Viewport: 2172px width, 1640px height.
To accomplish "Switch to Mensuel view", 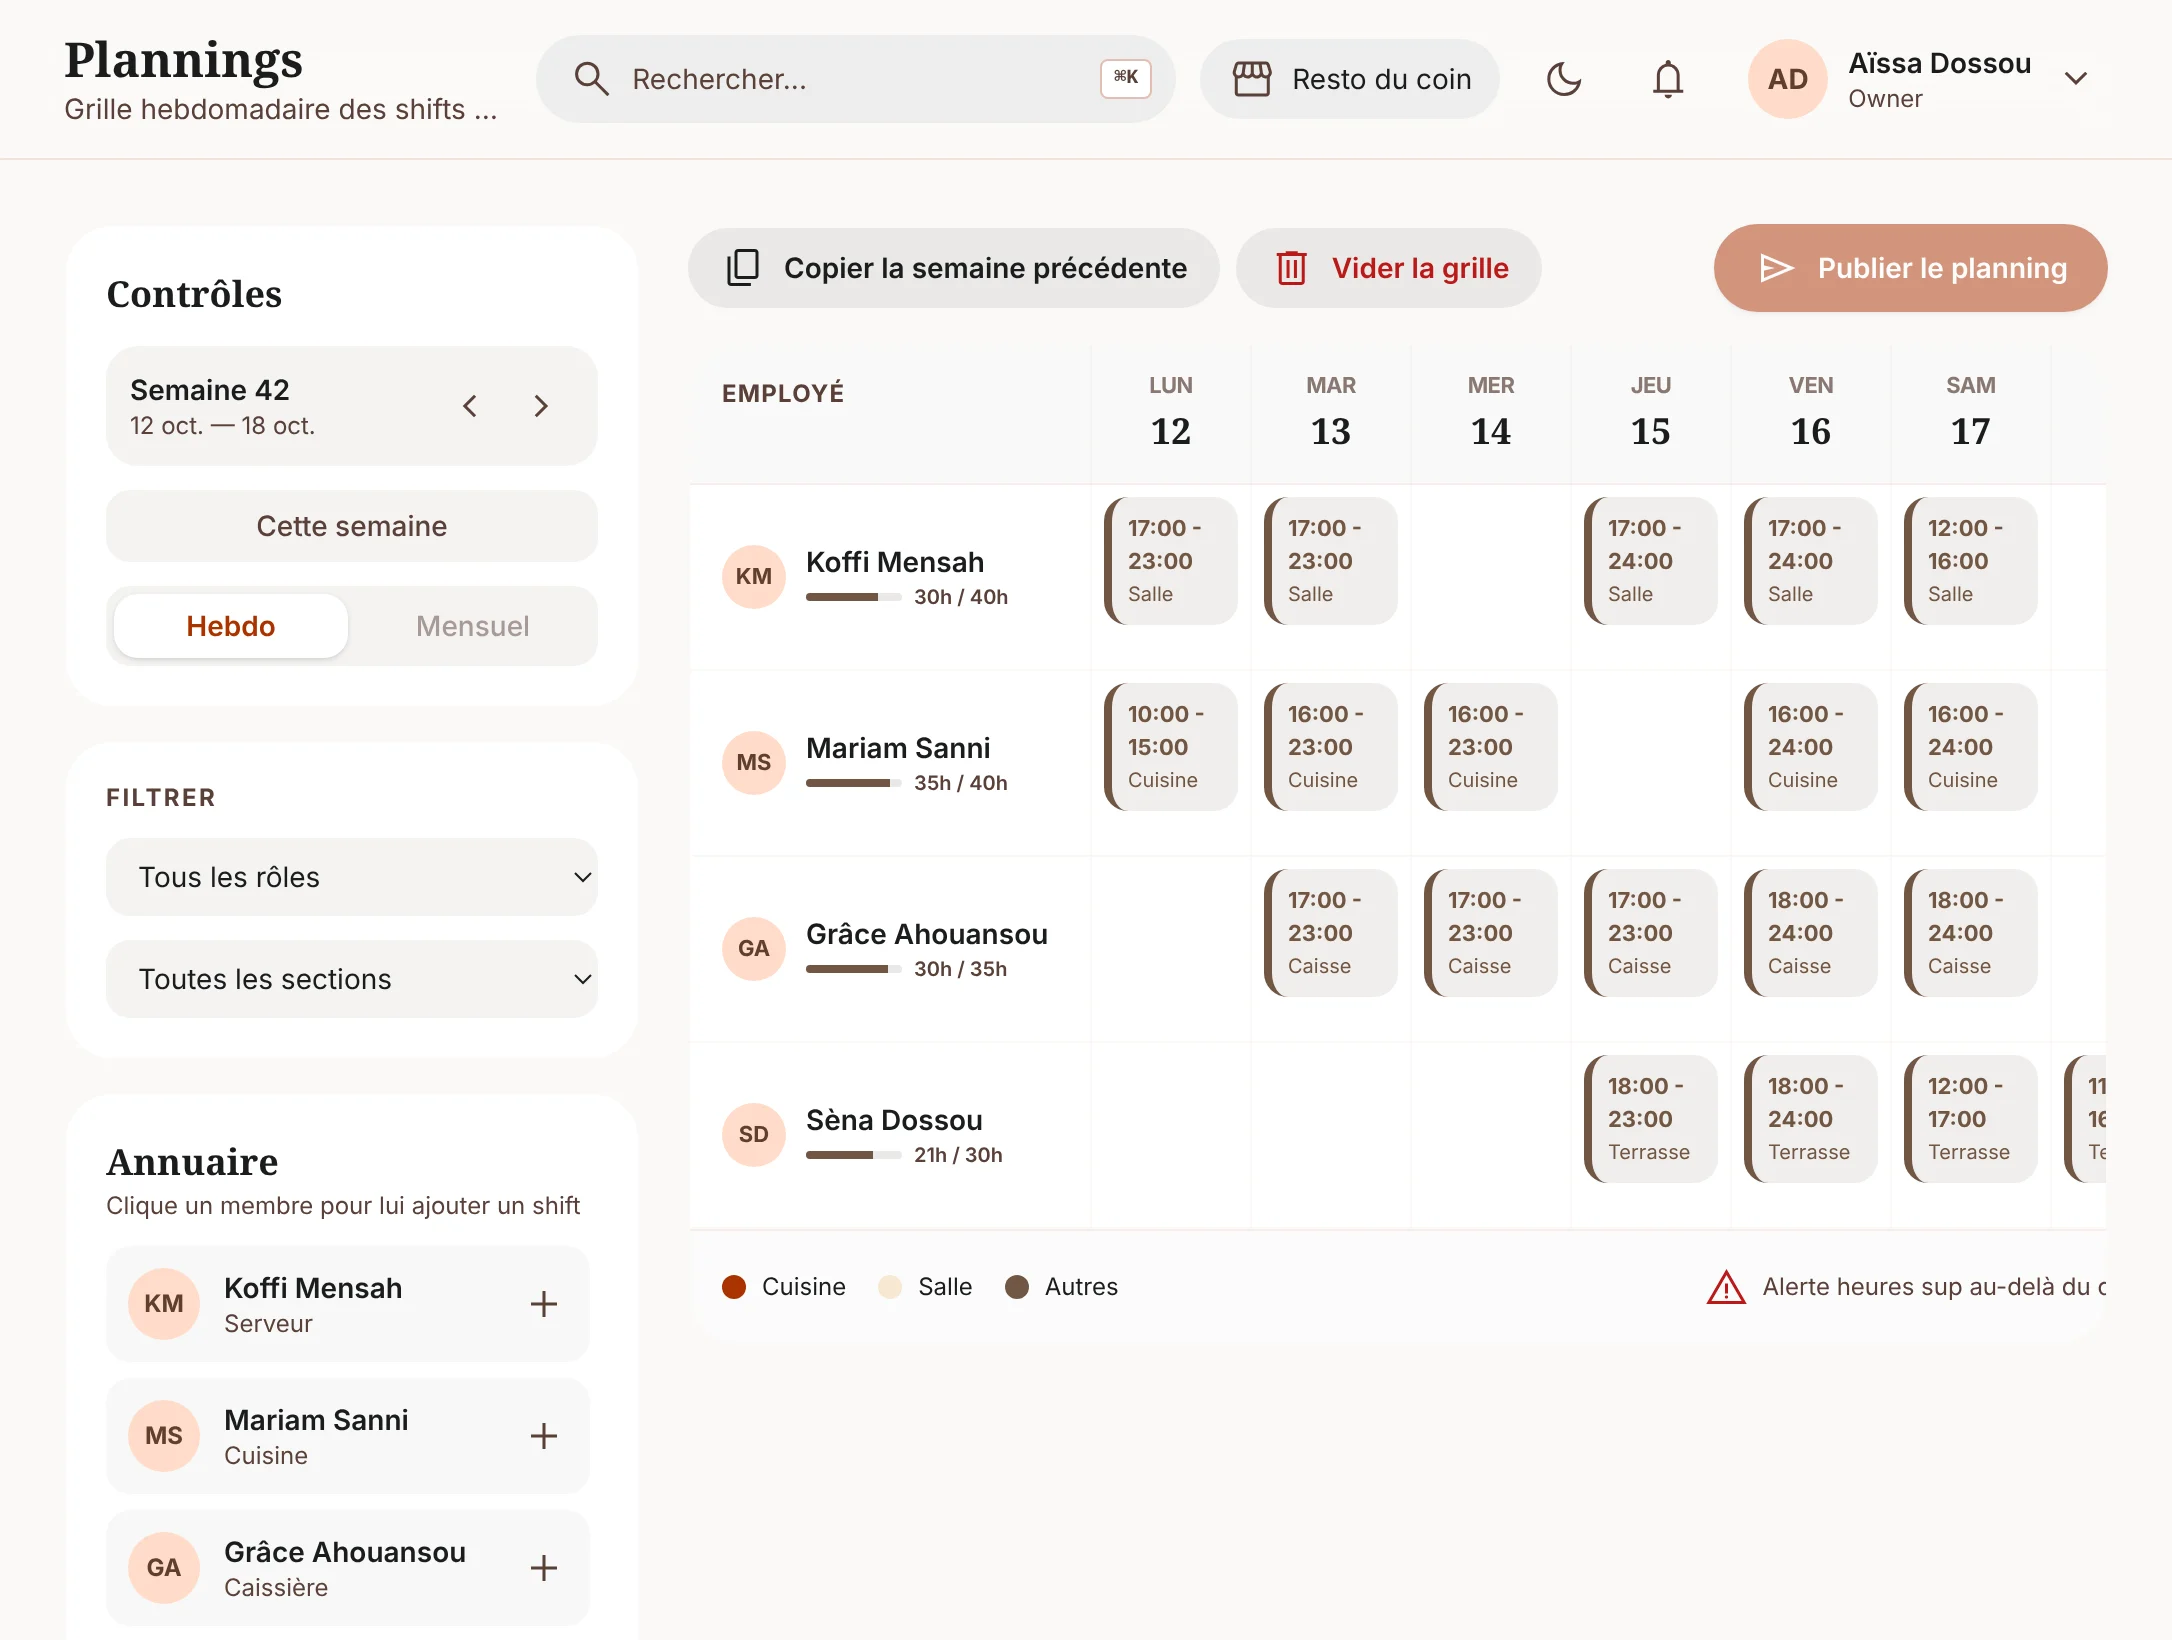I will pos(472,626).
